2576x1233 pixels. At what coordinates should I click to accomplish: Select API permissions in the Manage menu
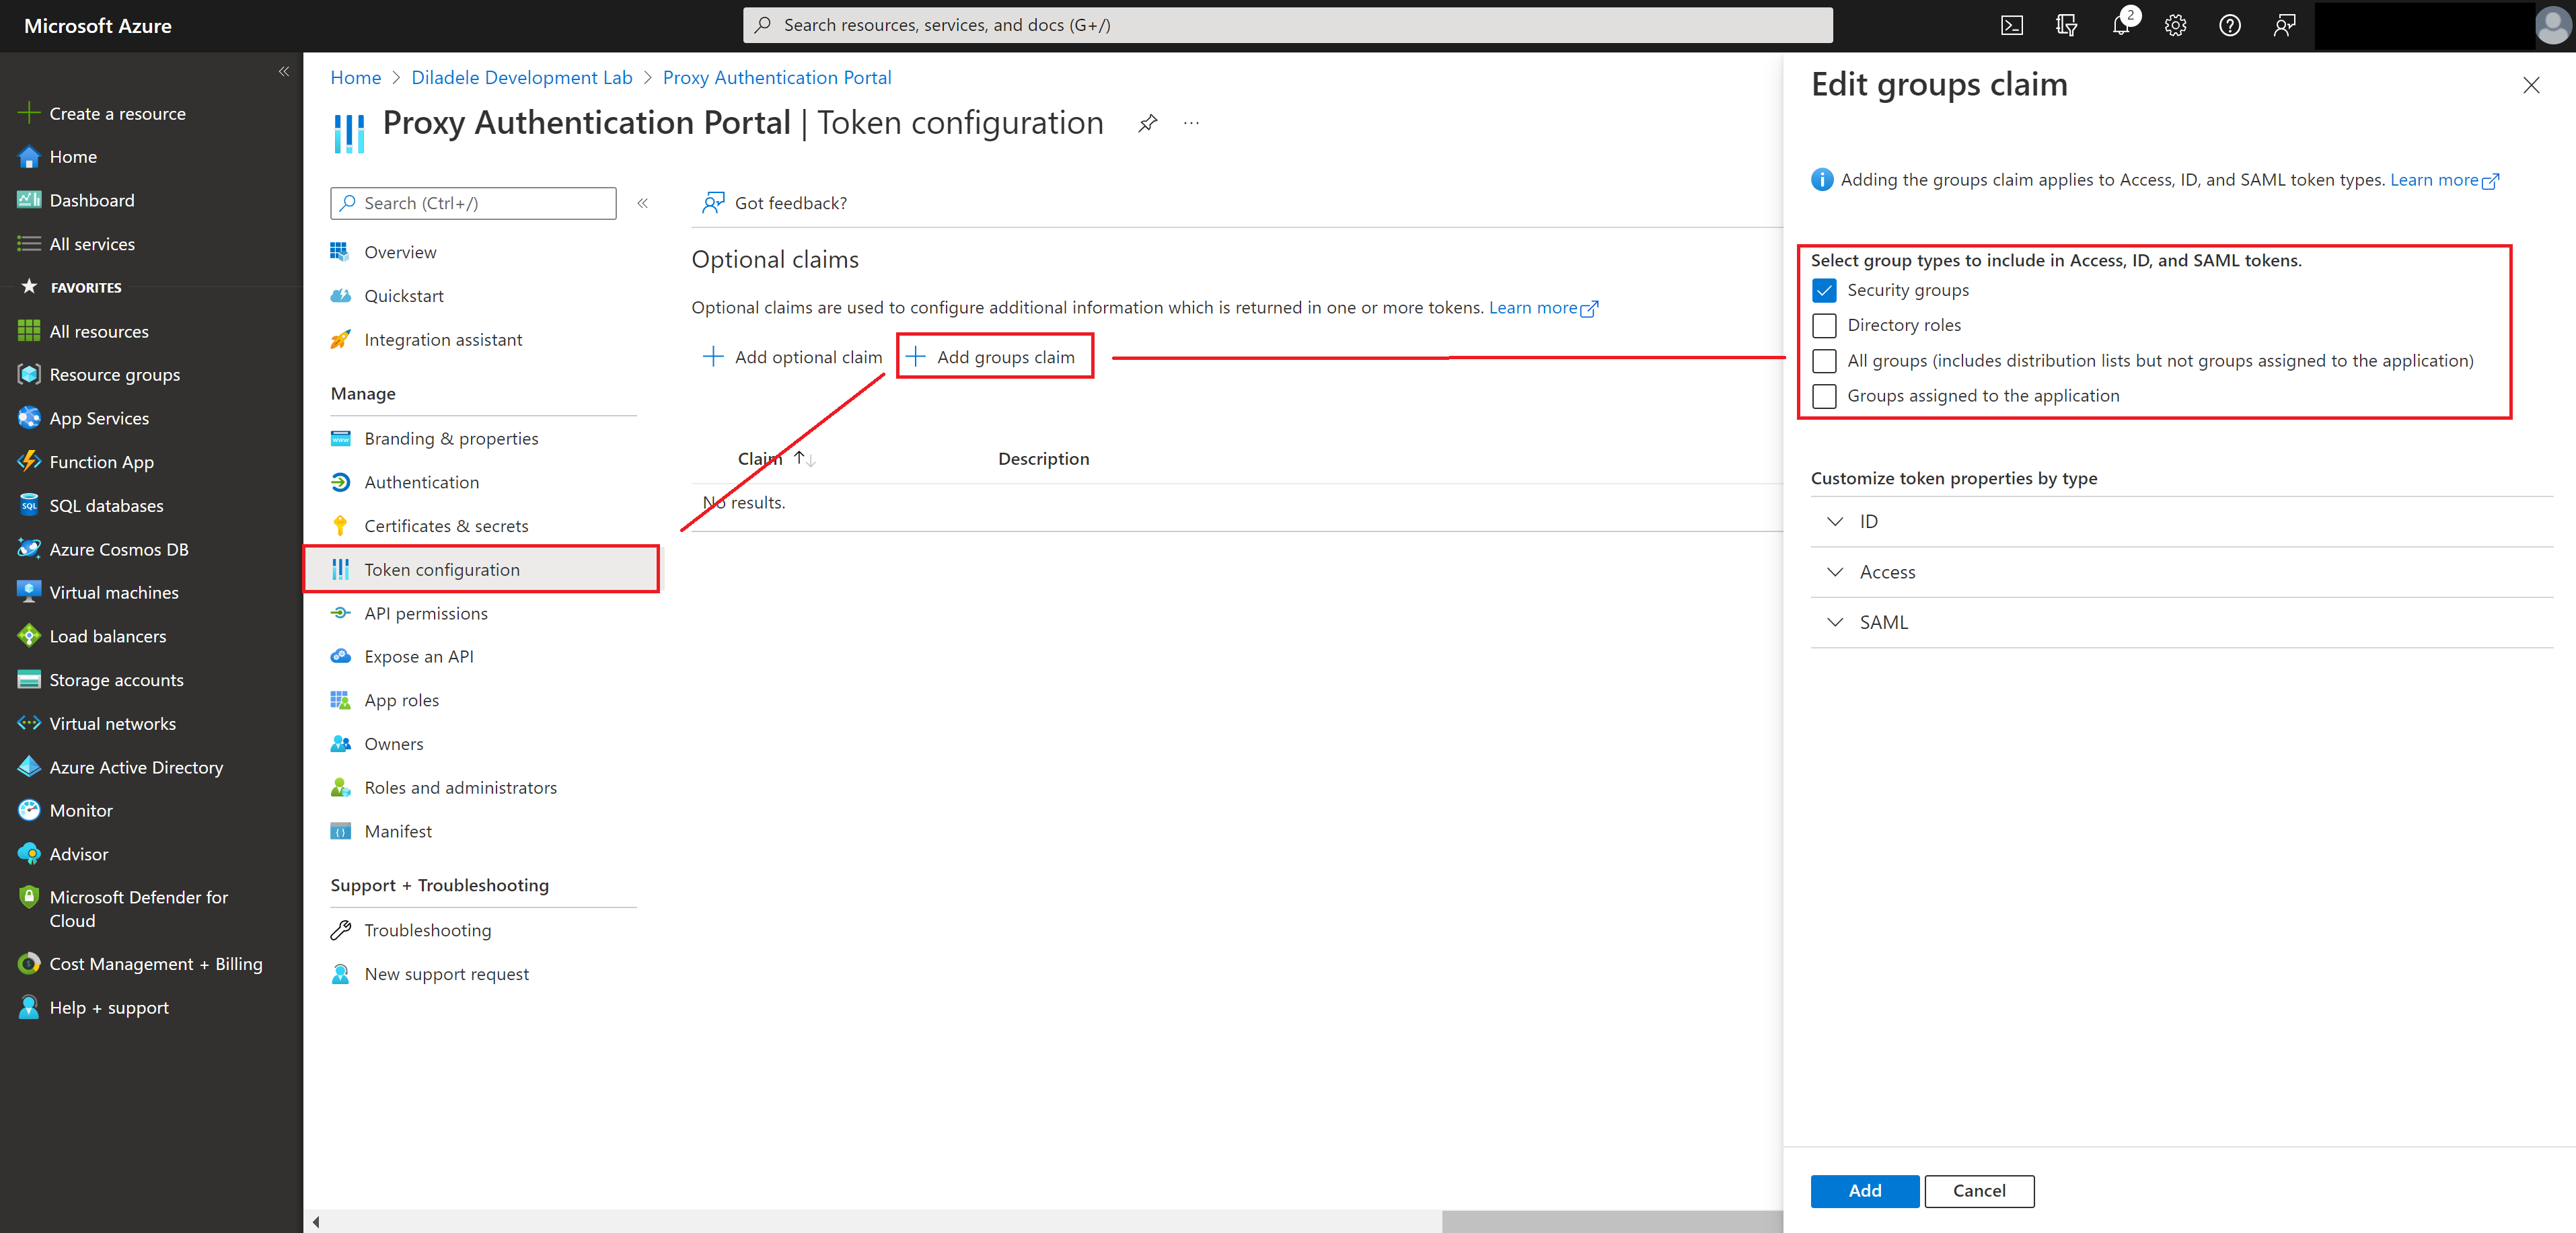(425, 613)
